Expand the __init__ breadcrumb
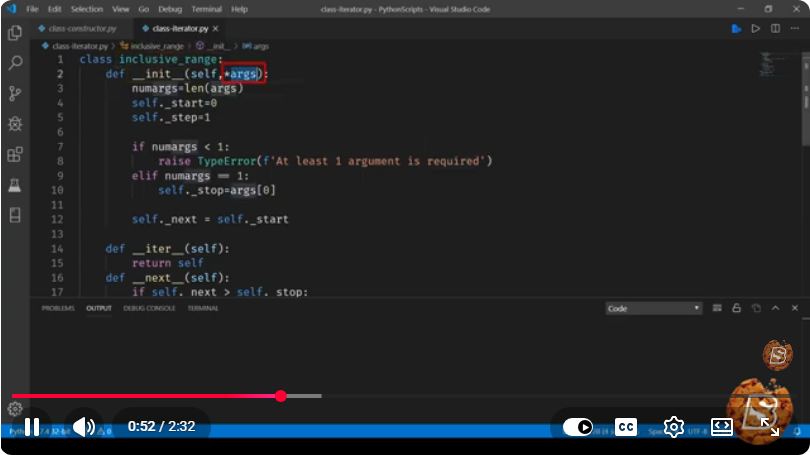810x455 pixels. point(213,46)
